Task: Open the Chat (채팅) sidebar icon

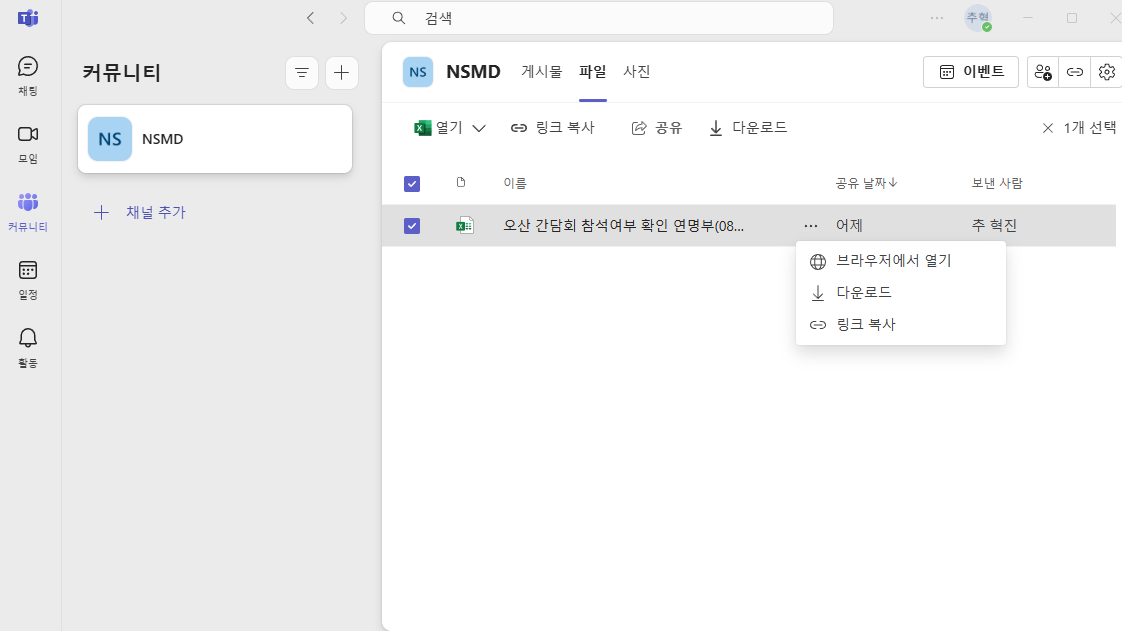Action: coord(28,76)
